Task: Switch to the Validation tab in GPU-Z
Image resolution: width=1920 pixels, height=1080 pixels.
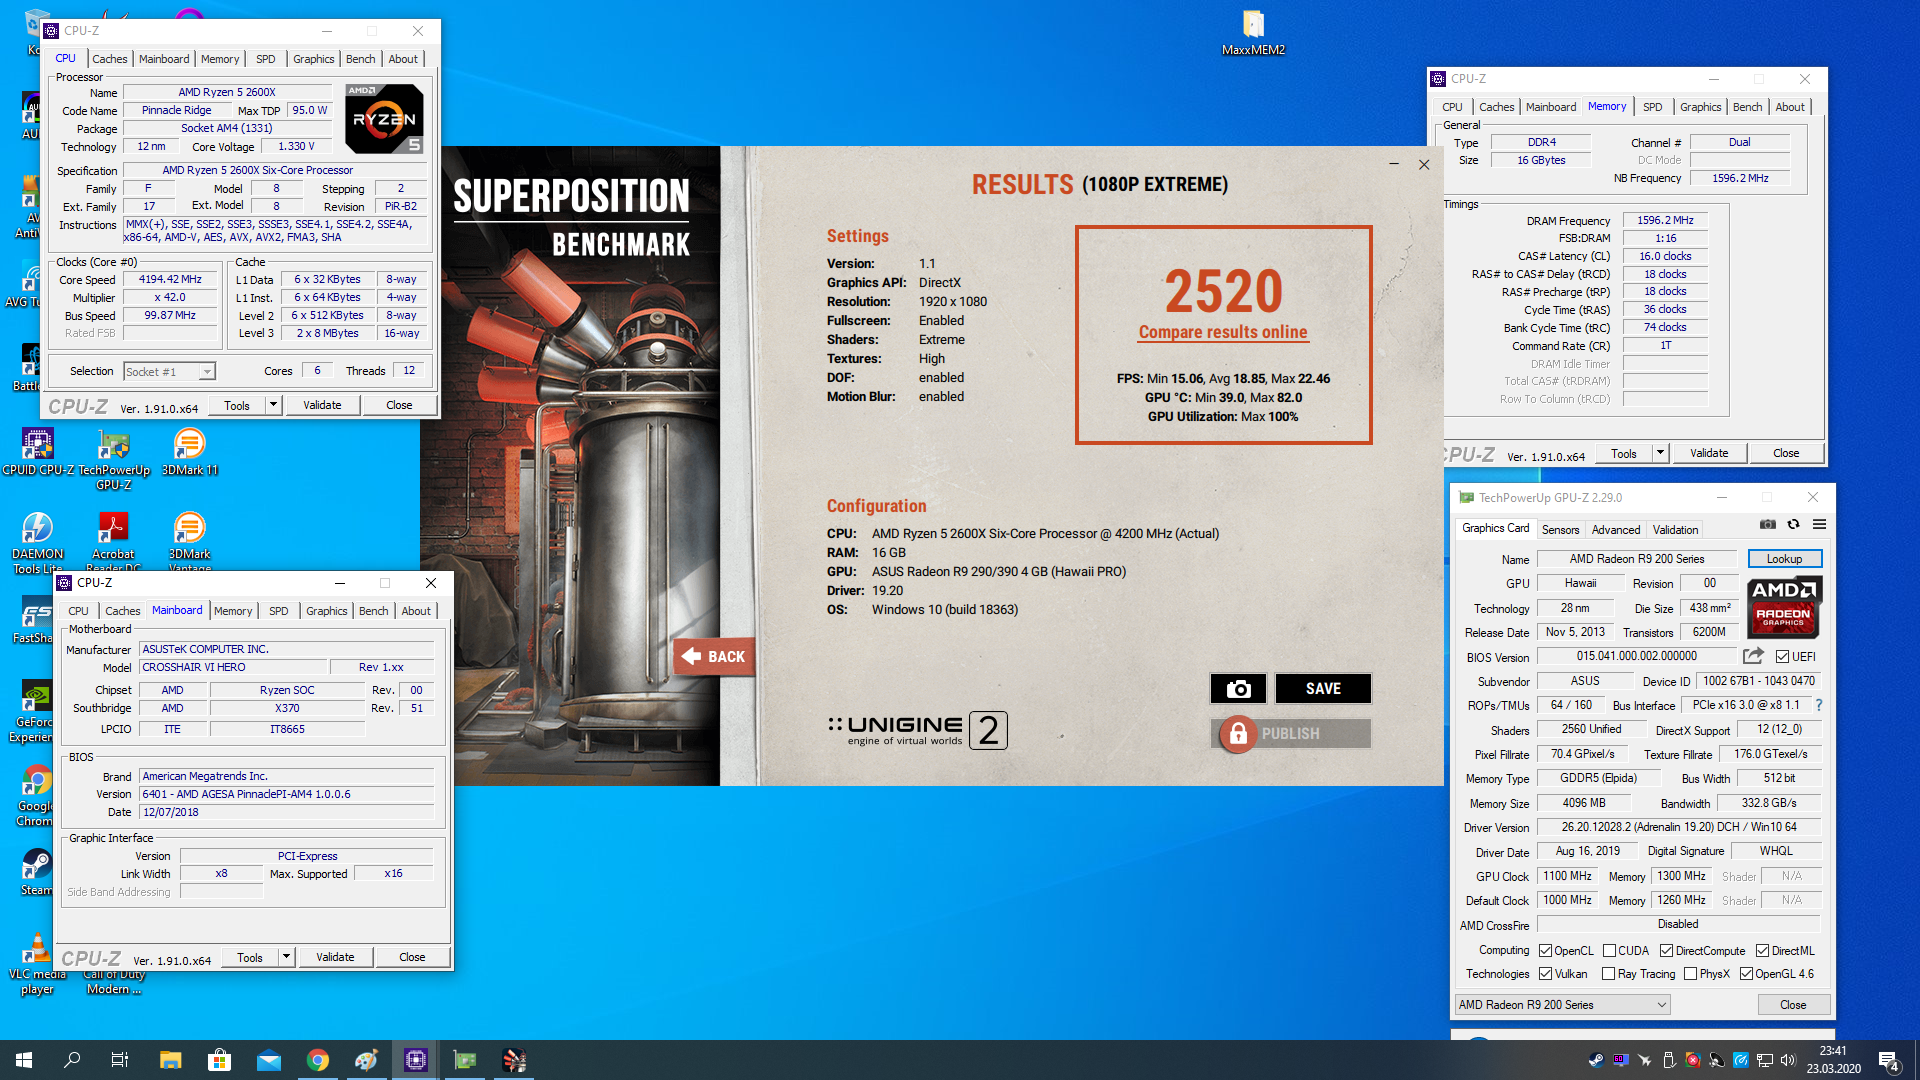Action: tap(1675, 530)
